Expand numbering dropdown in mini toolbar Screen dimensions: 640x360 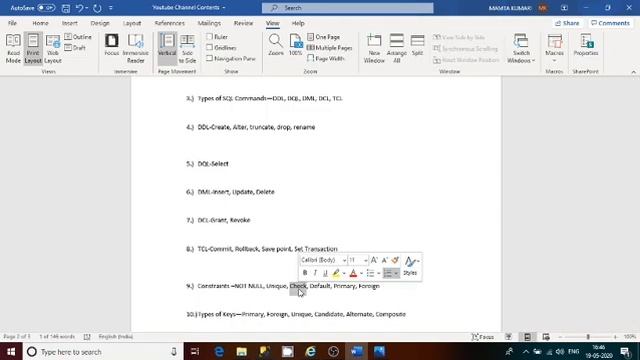point(396,273)
